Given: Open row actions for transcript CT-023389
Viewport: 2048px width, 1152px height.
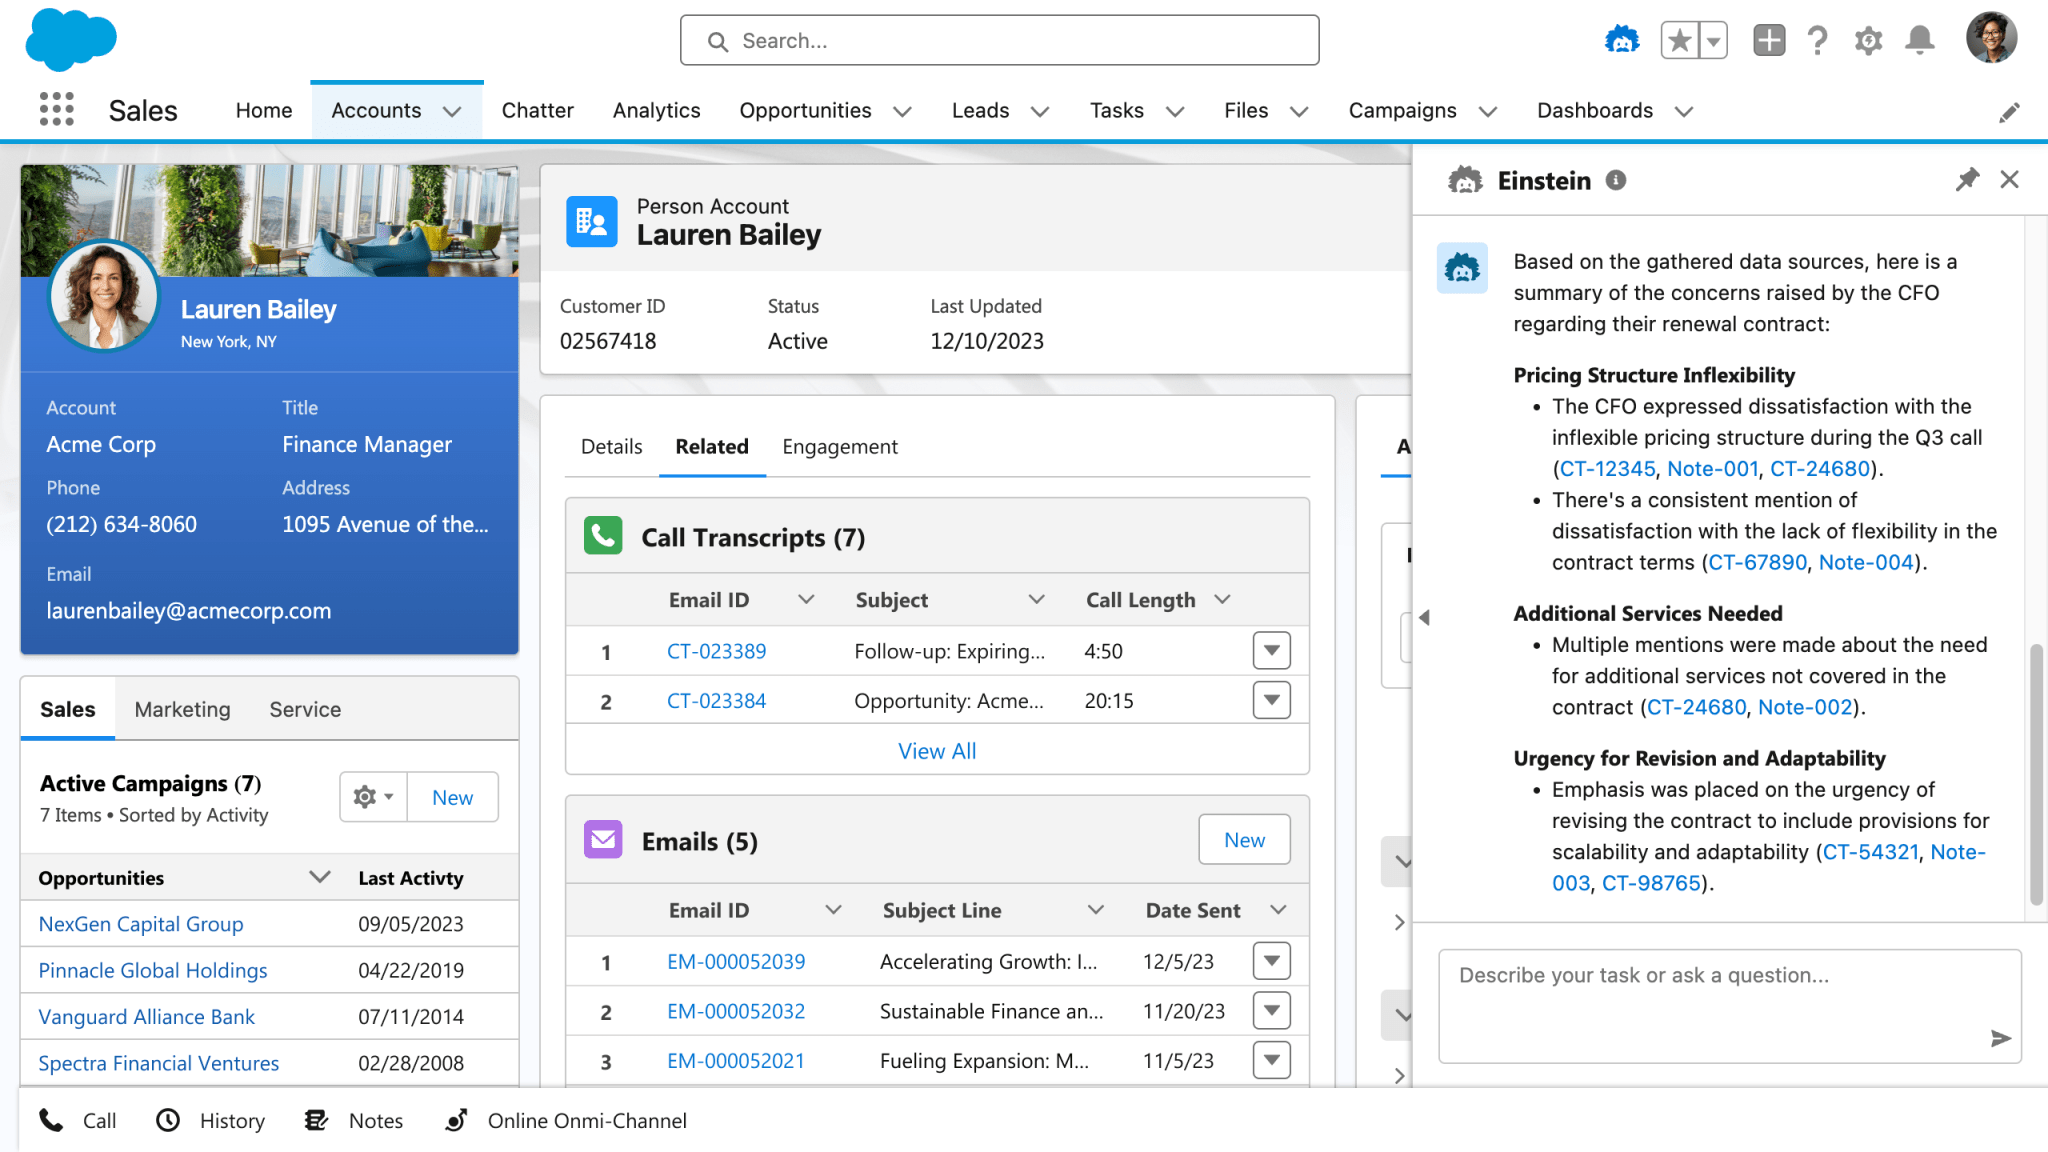Looking at the screenshot, I should pyautogui.click(x=1270, y=650).
